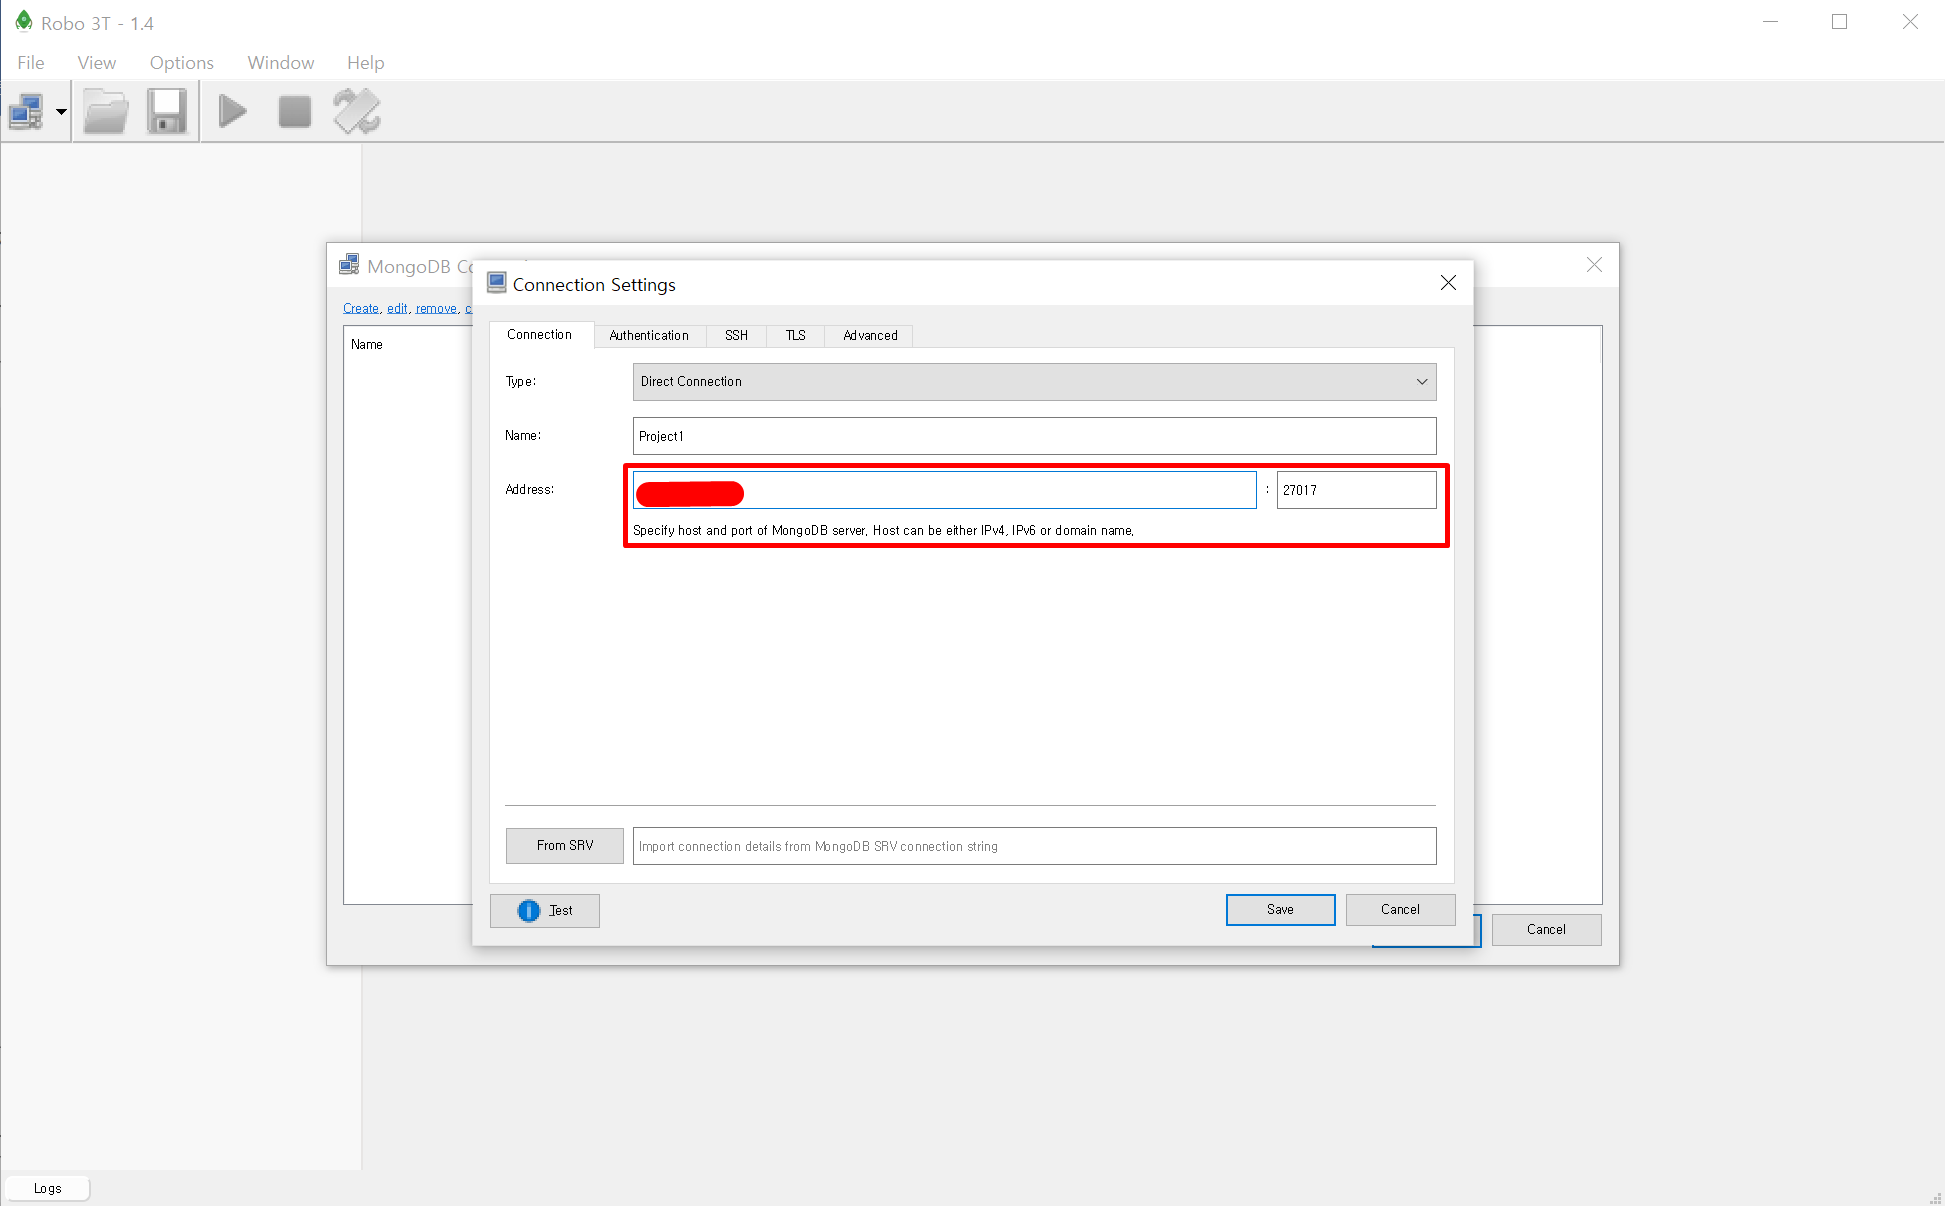The image size is (1945, 1206).
Task: Click the rotate output toolbar icon
Action: (x=357, y=111)
